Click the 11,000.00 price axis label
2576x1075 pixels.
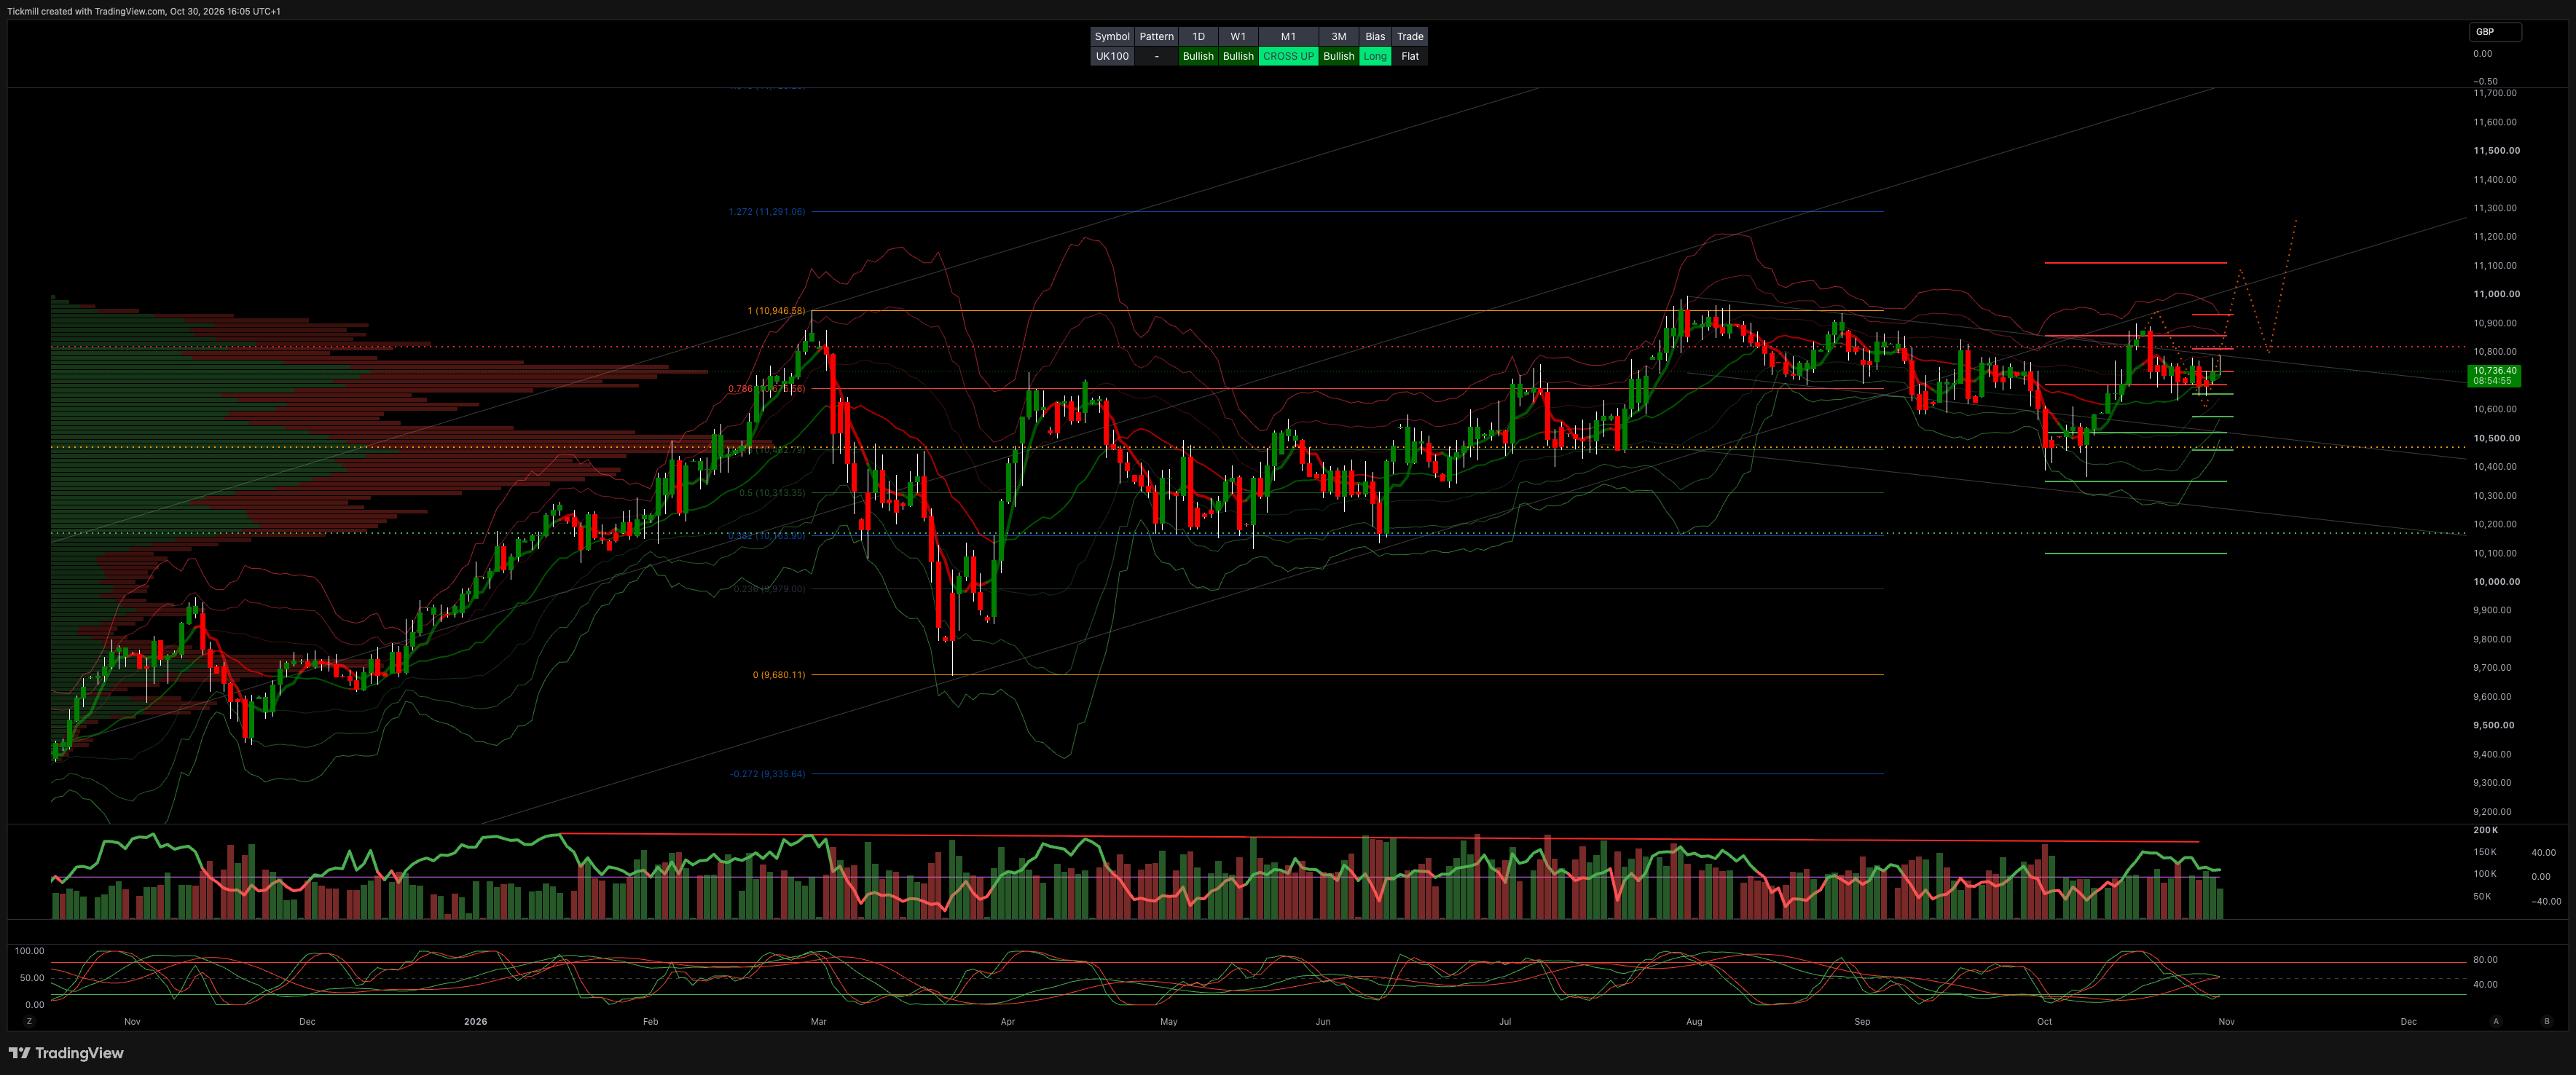pos(2496,294)
